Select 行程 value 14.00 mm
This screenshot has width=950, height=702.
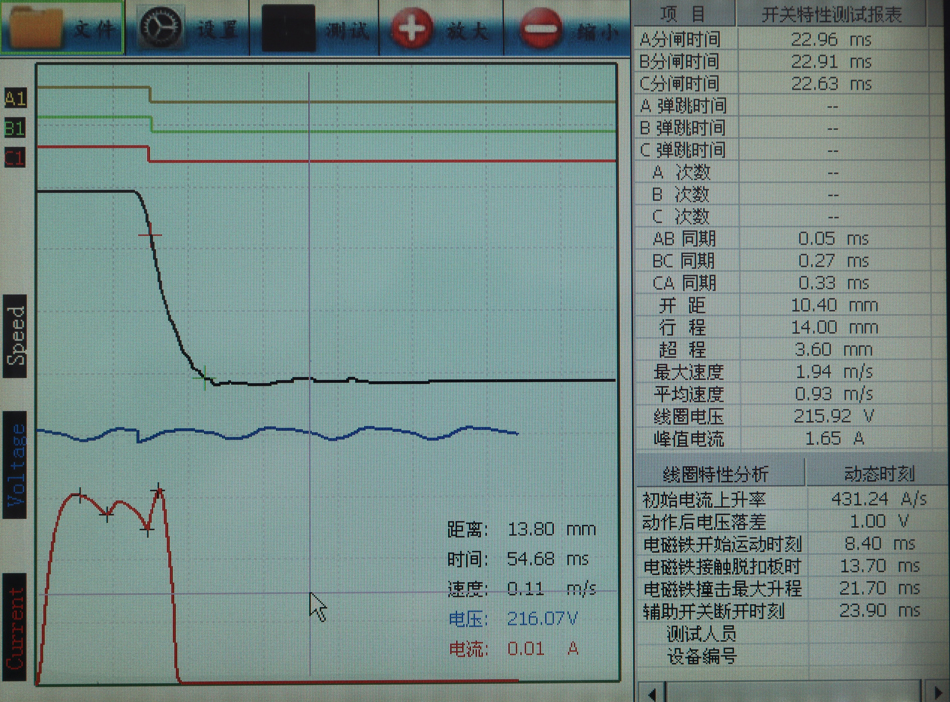[x=834, y=327]
